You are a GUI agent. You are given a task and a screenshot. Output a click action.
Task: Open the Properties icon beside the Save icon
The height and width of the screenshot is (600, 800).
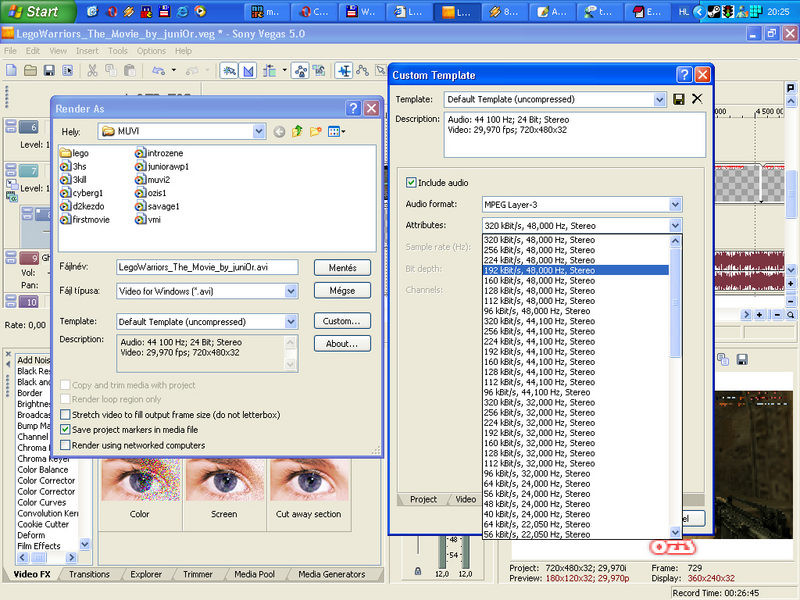[x=67, y=70]
